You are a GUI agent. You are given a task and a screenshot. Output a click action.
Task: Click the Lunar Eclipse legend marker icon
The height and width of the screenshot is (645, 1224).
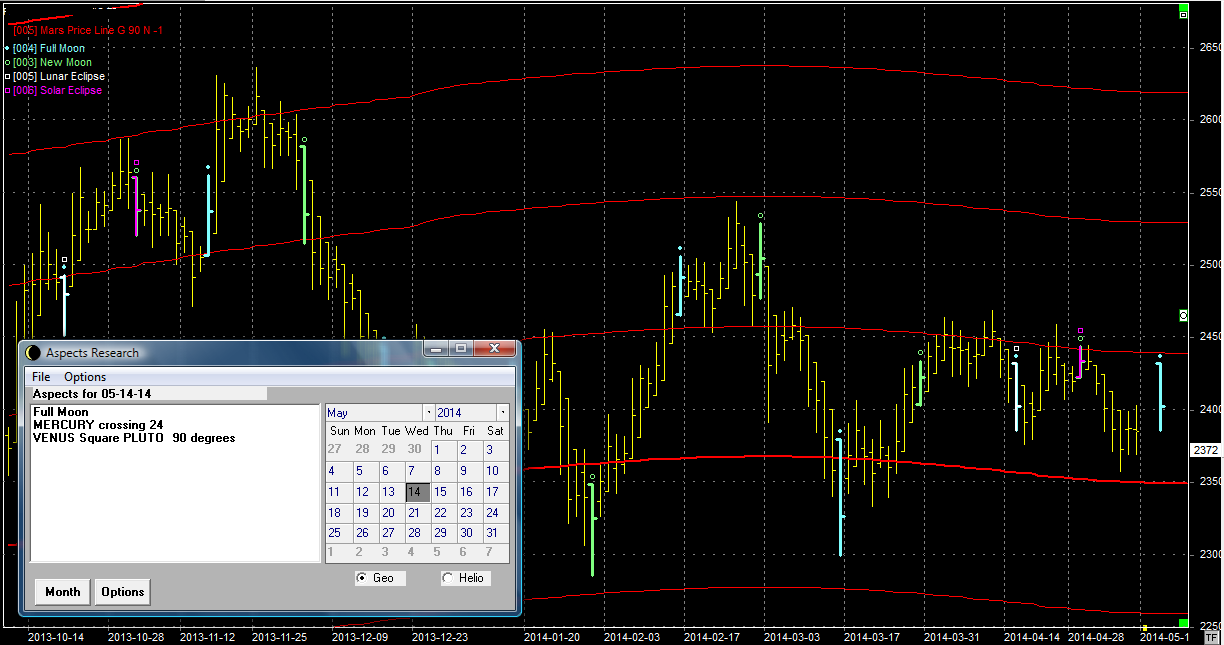7,76
